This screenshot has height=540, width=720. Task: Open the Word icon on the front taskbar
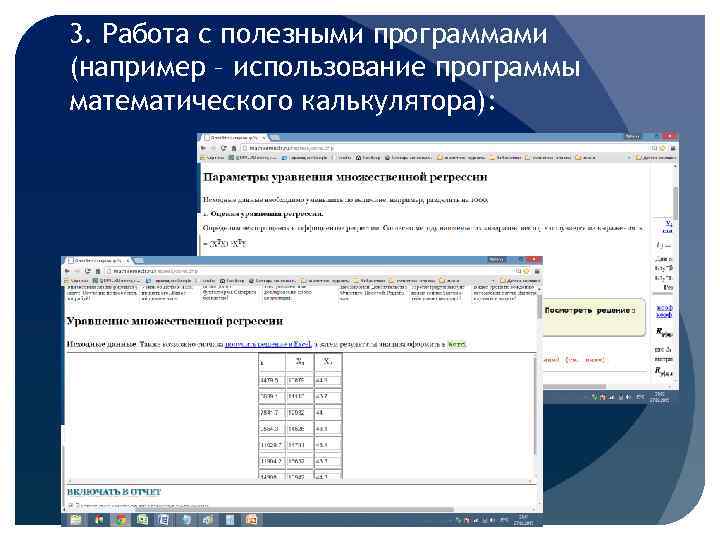pos(164,520)
